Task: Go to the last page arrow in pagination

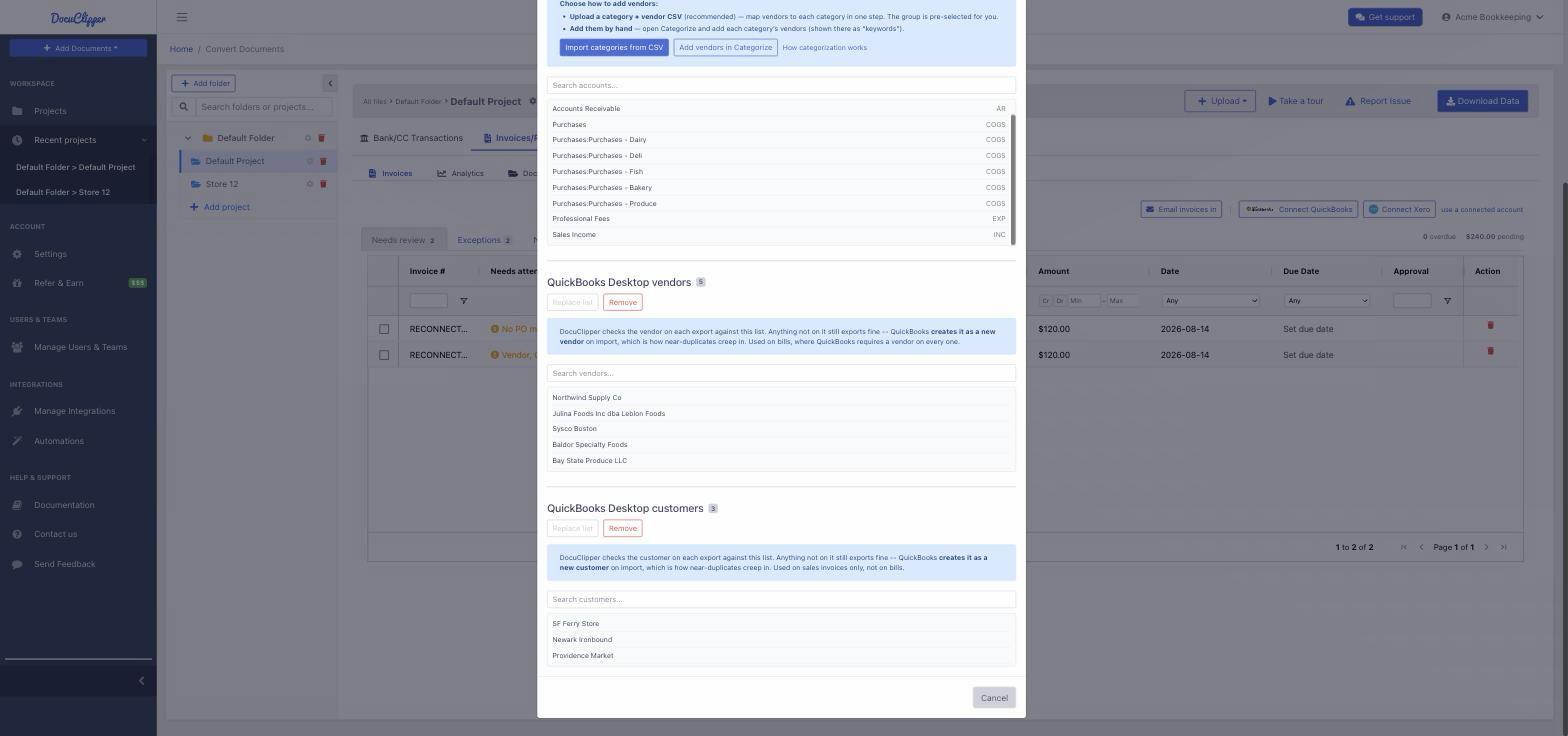Action: pyautogui.click(x=1503, y=547)
